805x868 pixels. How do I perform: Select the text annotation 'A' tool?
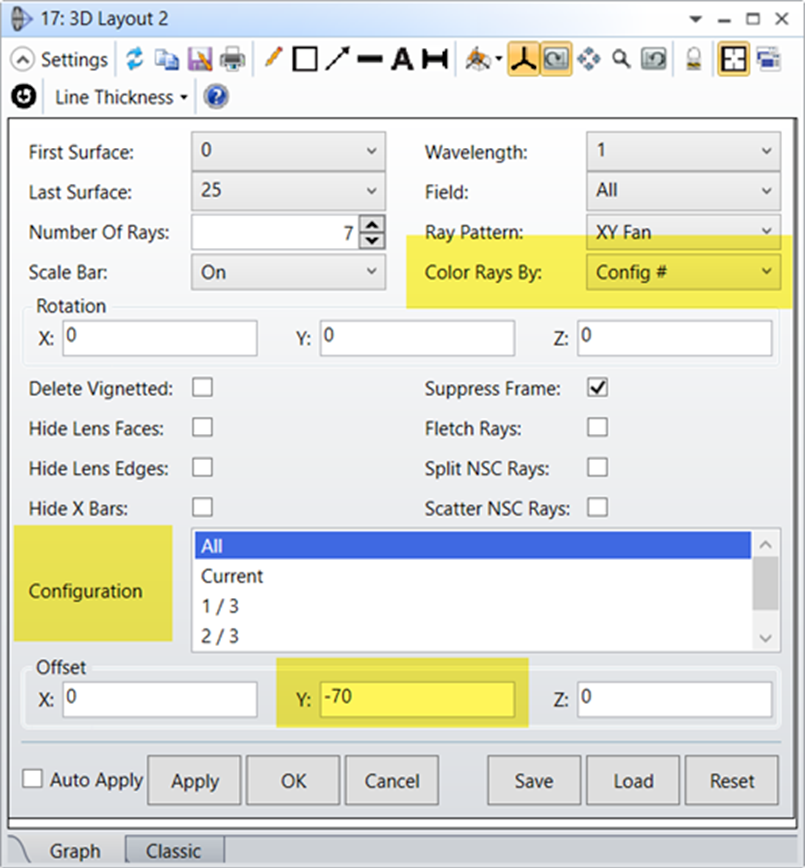tap(402, 60)
